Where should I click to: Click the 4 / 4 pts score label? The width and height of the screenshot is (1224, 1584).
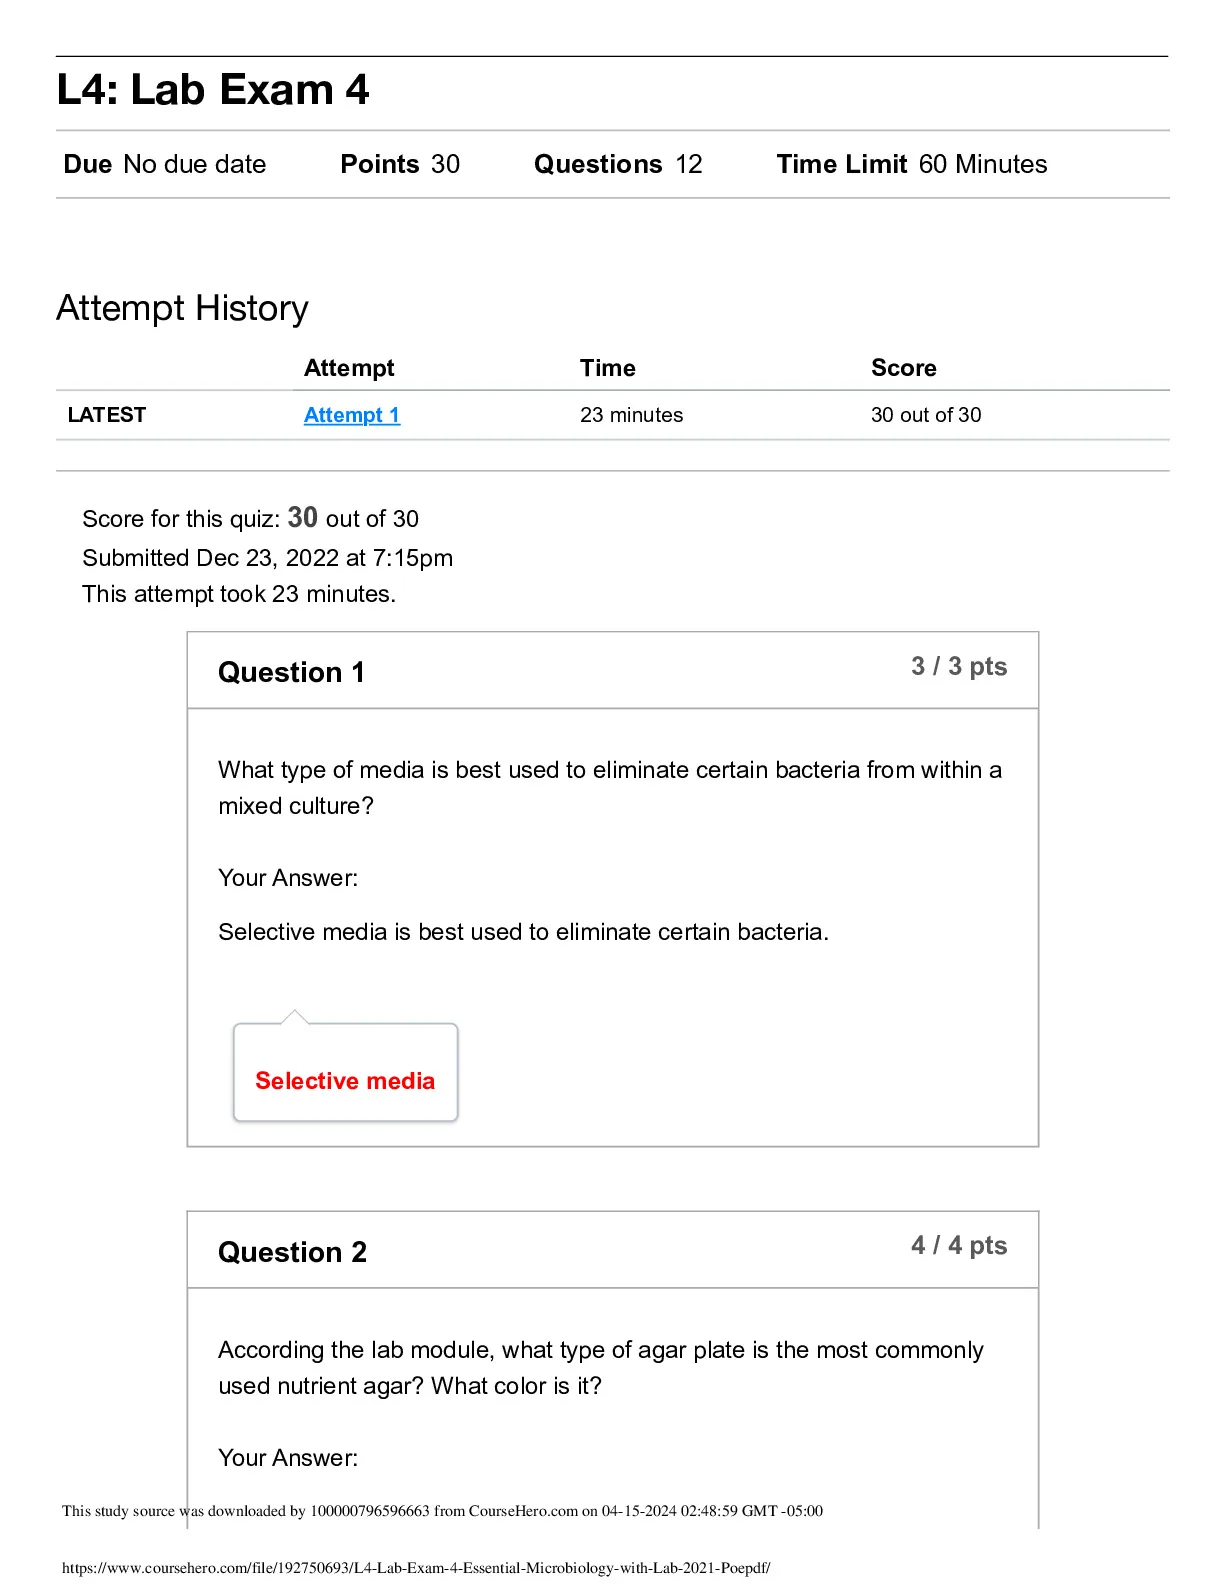tap(959, 1246)
